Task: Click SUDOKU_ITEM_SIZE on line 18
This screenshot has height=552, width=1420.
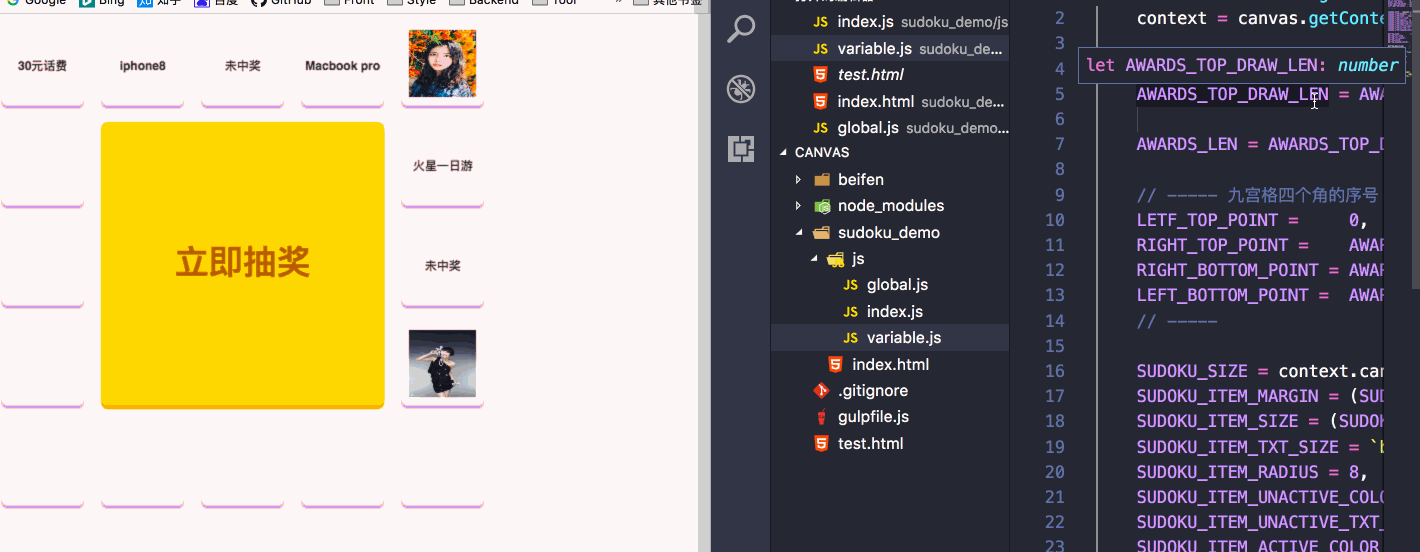Action: pyautogui.click(x=1217, y=421)
